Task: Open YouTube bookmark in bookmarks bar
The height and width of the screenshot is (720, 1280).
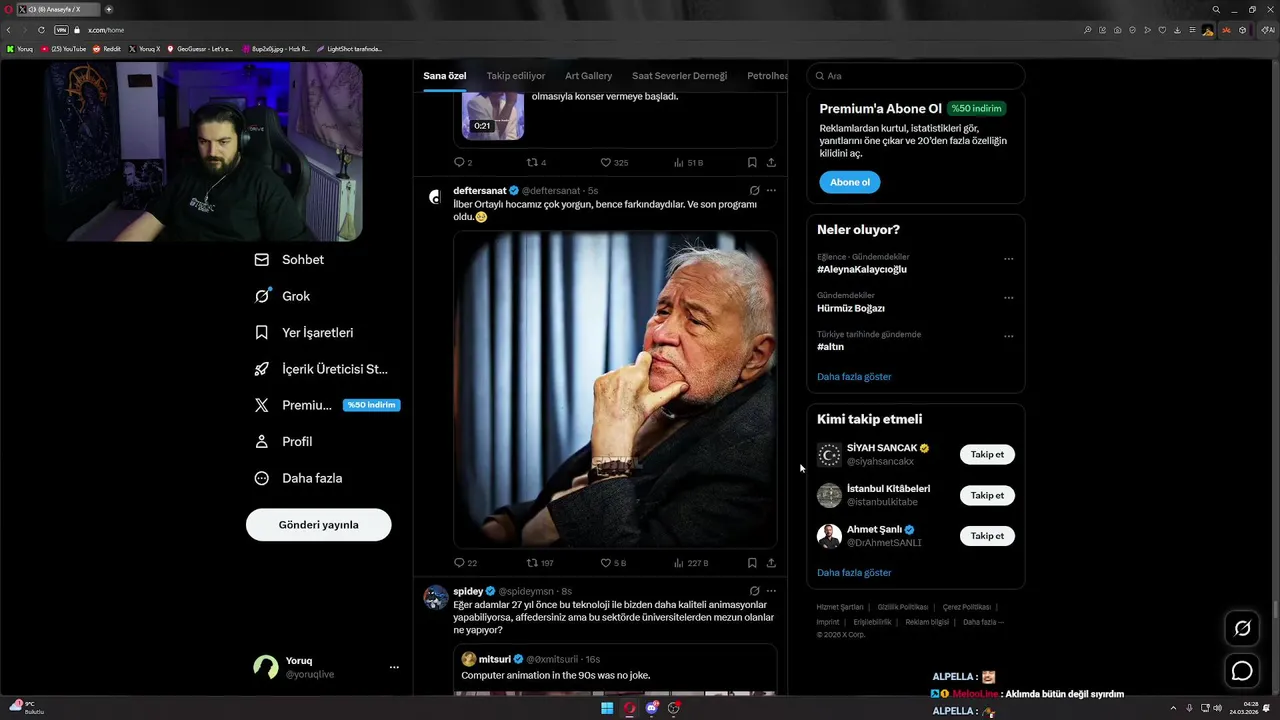Action: click(x=64, y=49)
